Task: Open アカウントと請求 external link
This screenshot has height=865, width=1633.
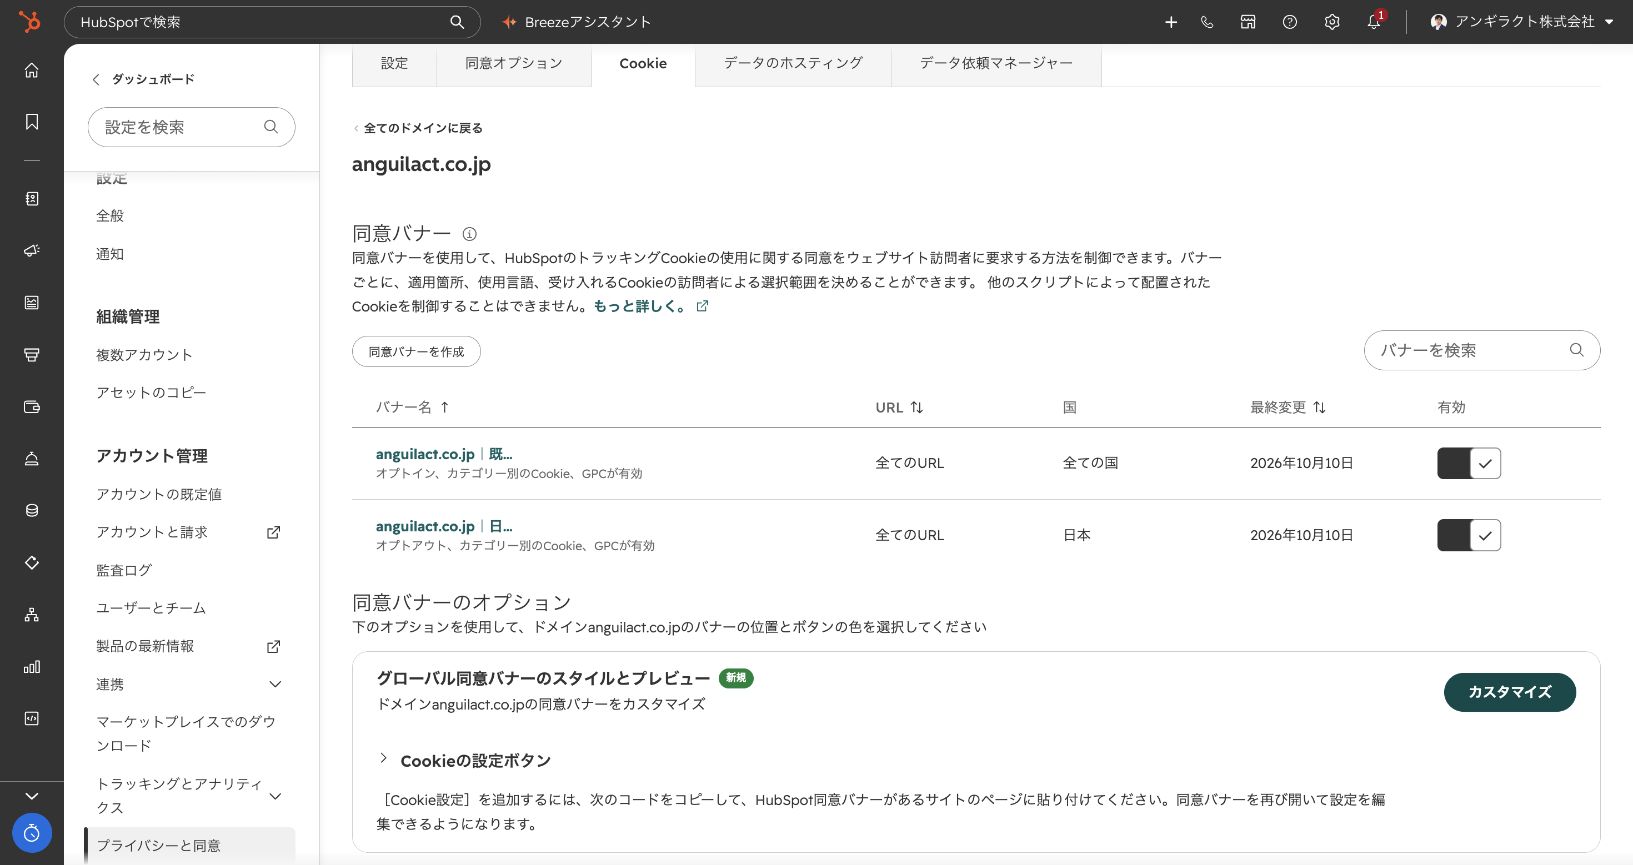Action: coord(188,532)
